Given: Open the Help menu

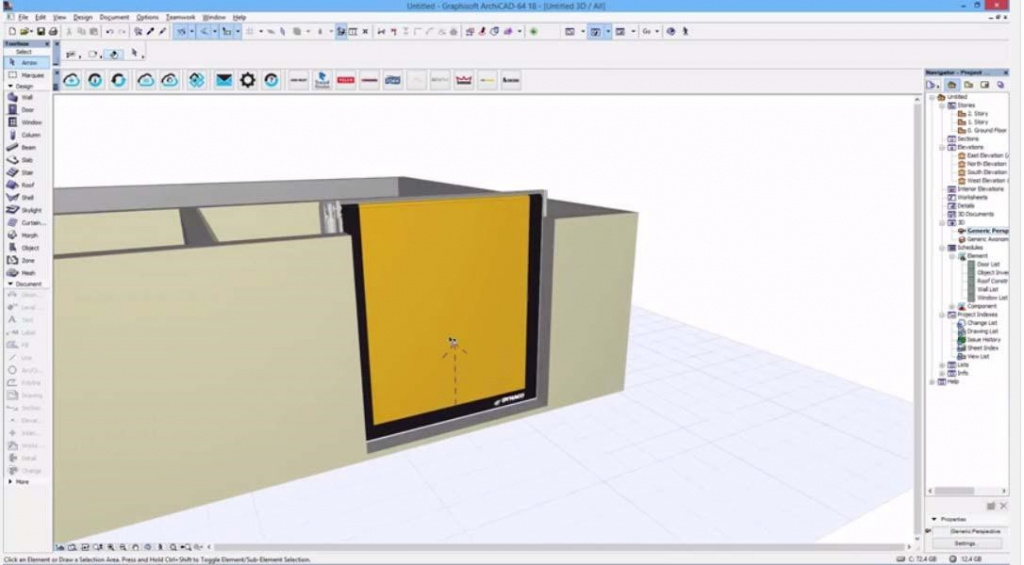Looking at the screenshot, I should [240, 18].
